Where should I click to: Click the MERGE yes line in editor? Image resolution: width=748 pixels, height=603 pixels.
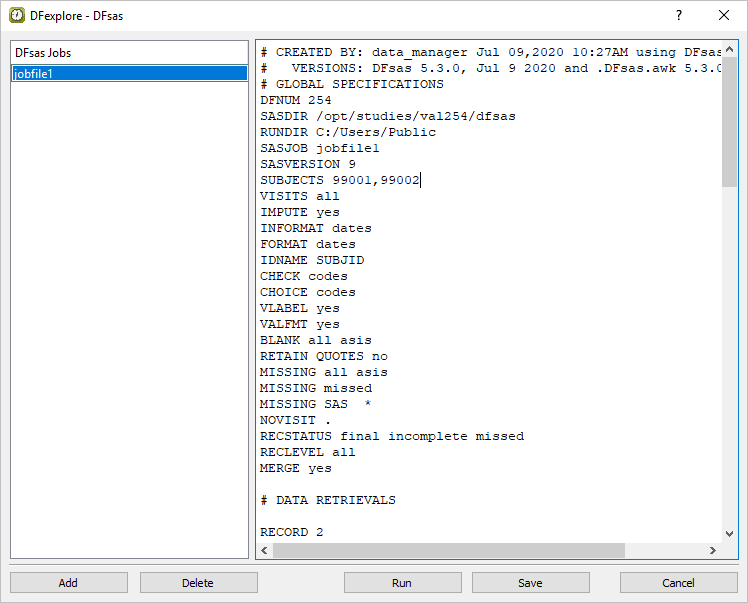pyautogui.click(x=295, y=468)
